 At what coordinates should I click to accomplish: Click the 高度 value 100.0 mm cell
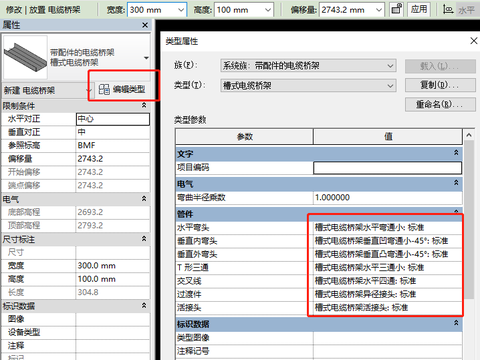(113, 279)
